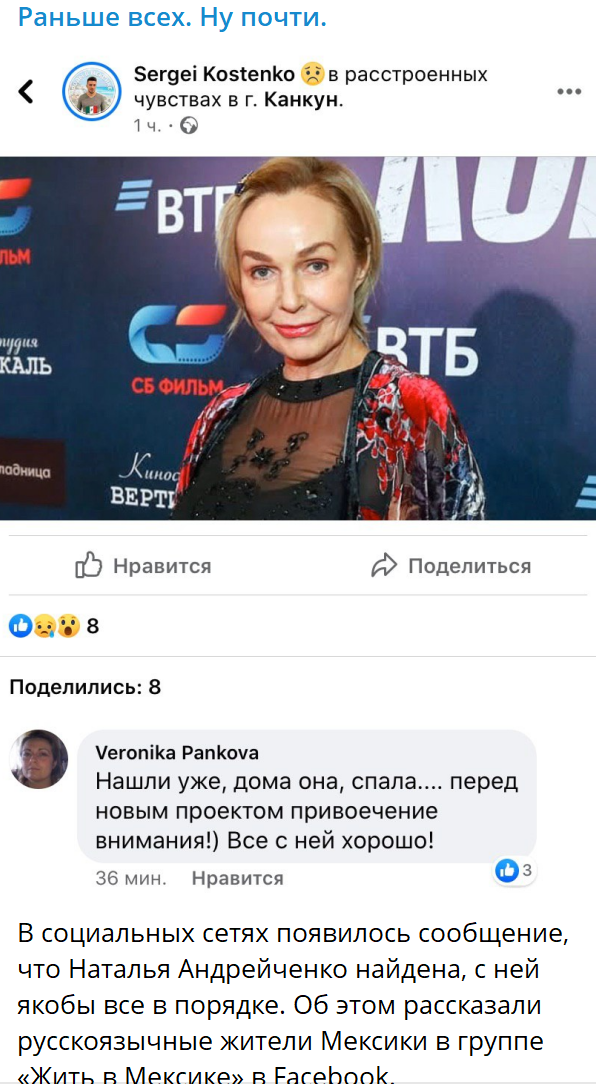The height and width of the screenshot is (1084, 596).
Task: Click the thumbs-up icon next to Нравится
Action: pos(89,566)
